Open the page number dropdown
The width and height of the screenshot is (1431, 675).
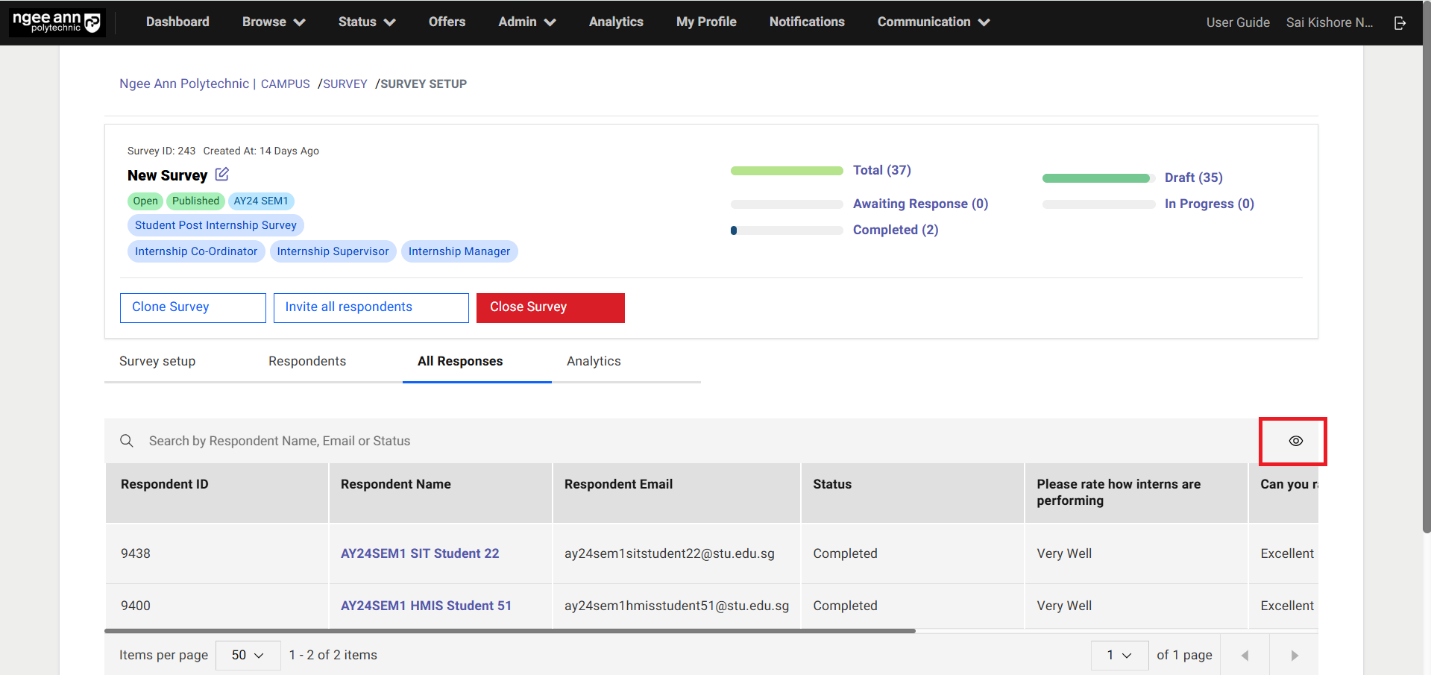[1118, 655]
